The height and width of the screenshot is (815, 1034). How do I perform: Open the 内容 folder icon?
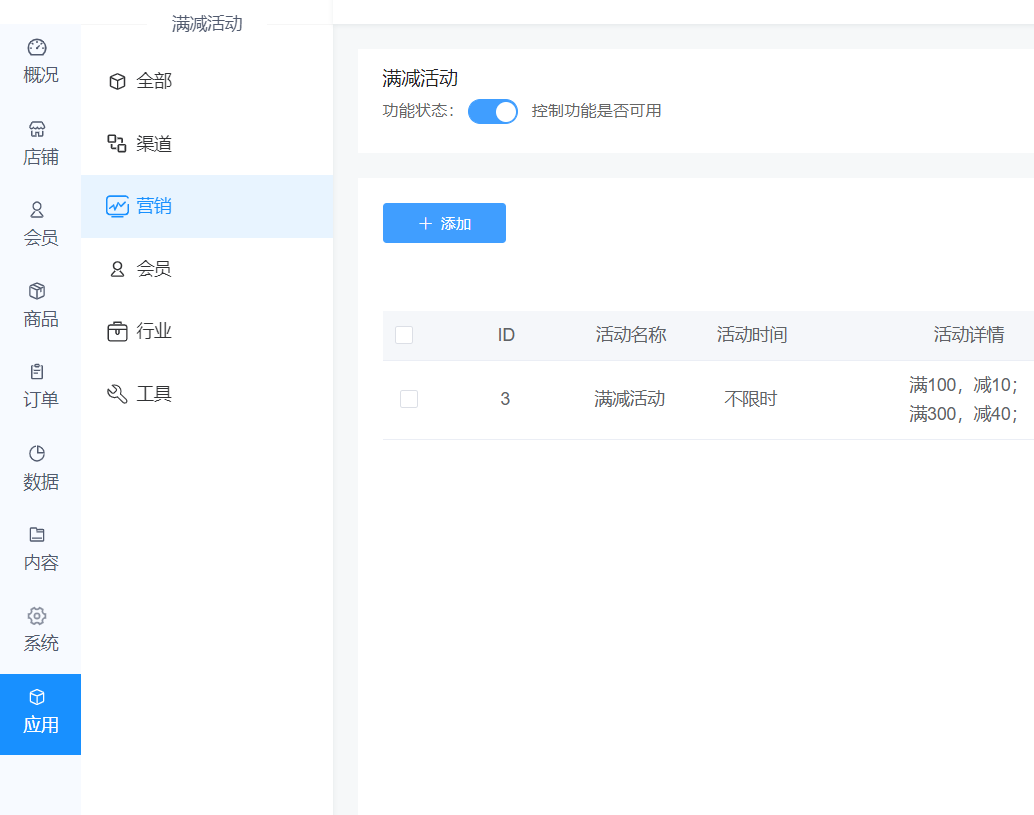[x=37, y=534]
